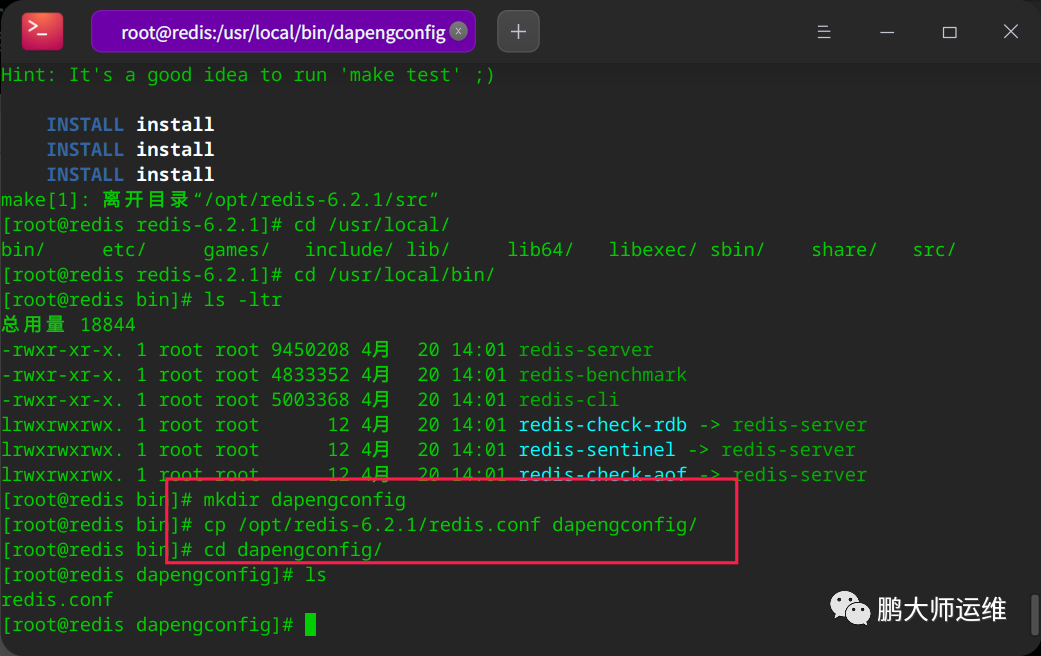This screenshot has width=1041, height=656.
Task: Click the 'ls' command after dapengconfig prompt
Action: pyautogui.click(x=315, y=575)
